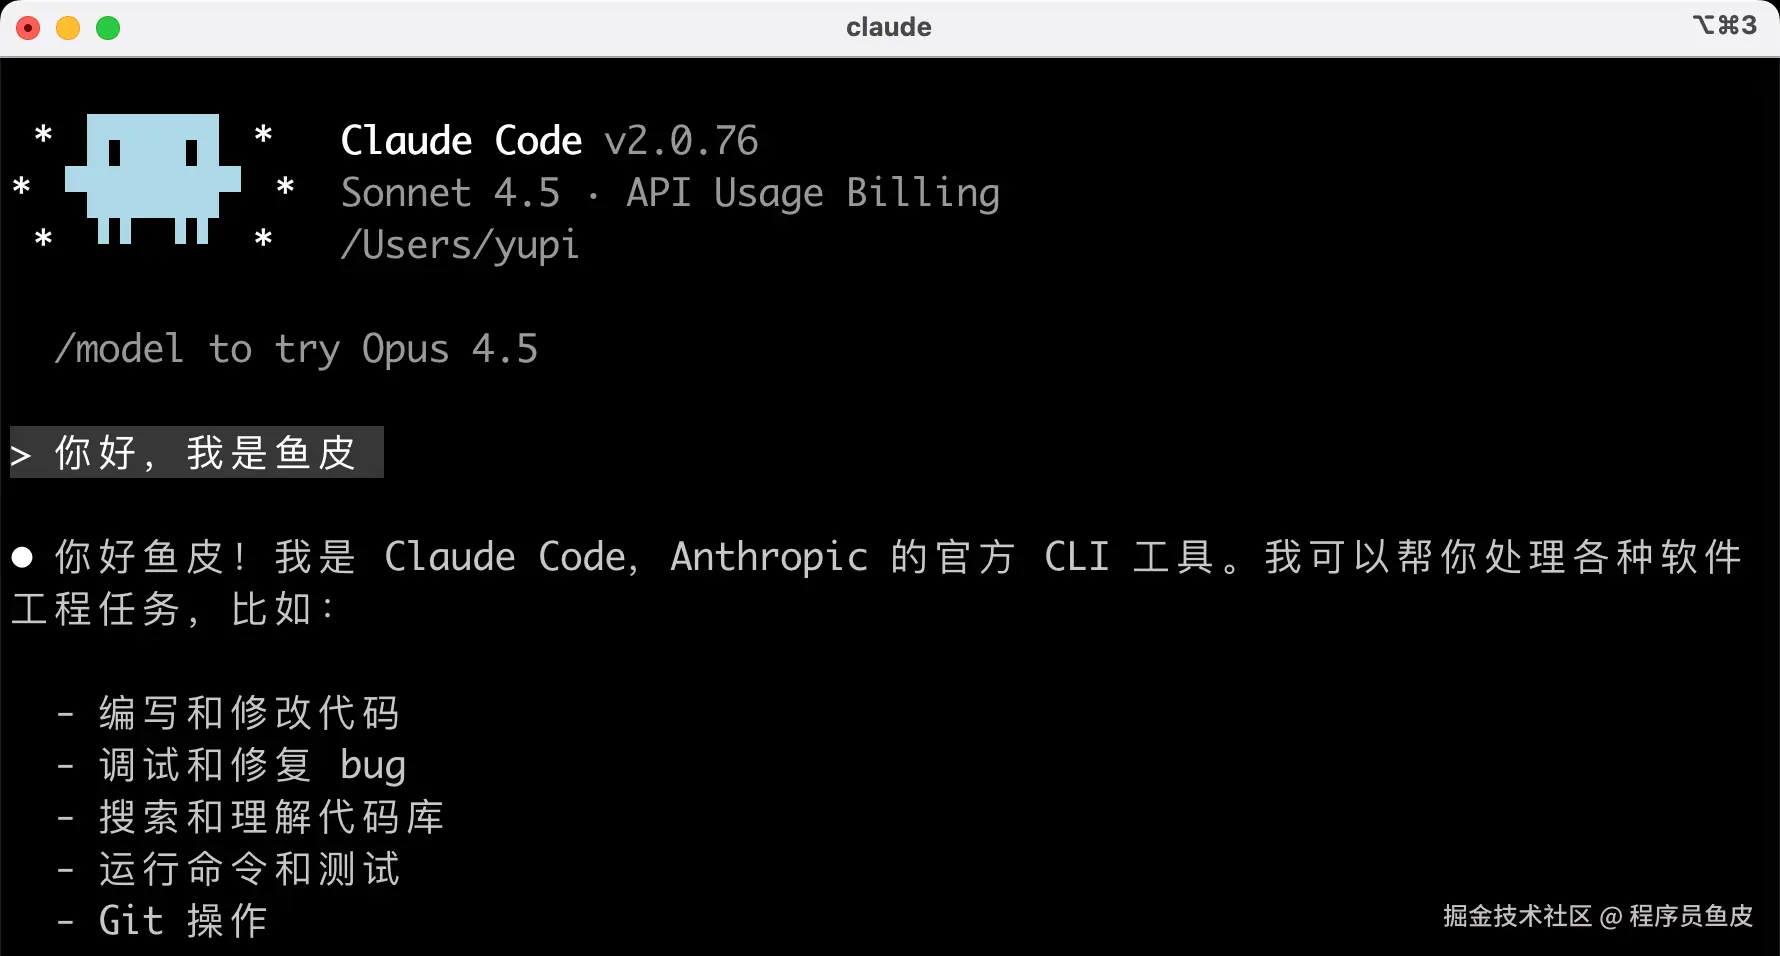Click the "/model to try Opus 4.5" hint
This screenshot has width=1780, height=956.
[297, 349]
